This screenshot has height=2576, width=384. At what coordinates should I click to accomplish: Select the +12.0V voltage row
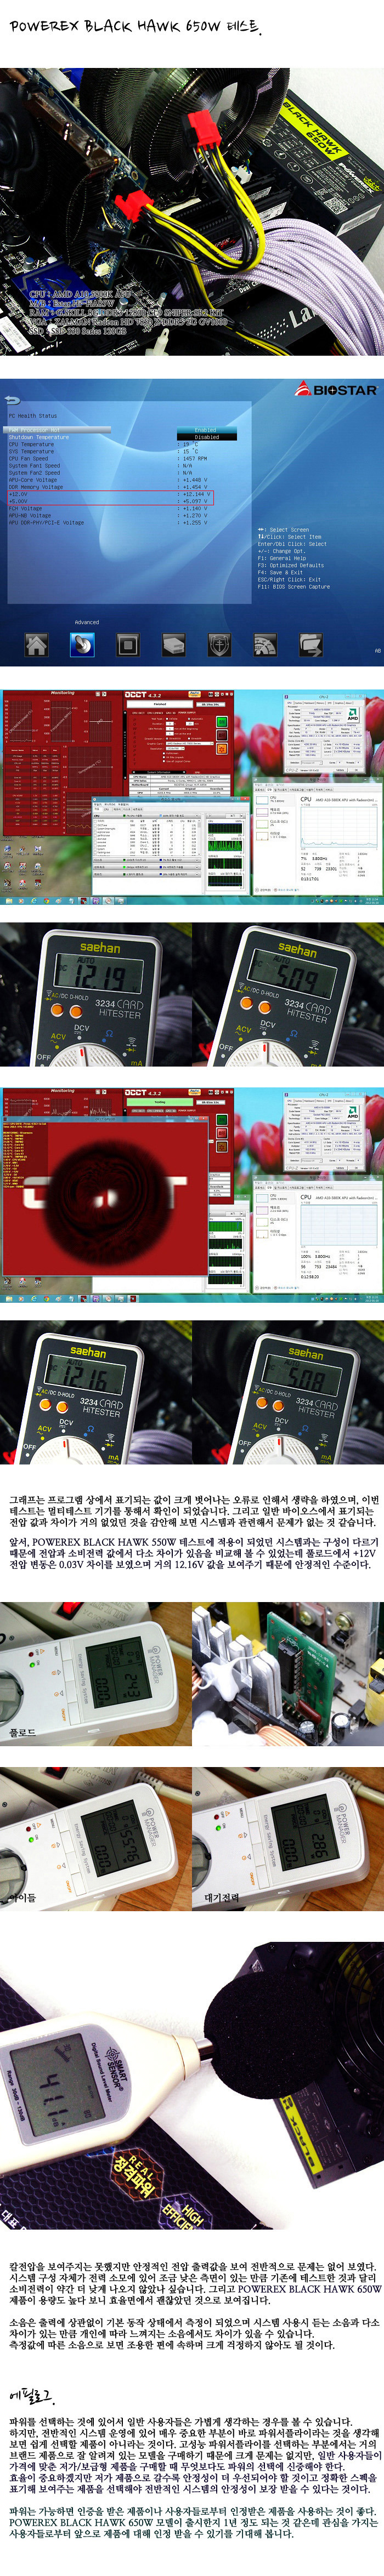[x=122, y=494]
